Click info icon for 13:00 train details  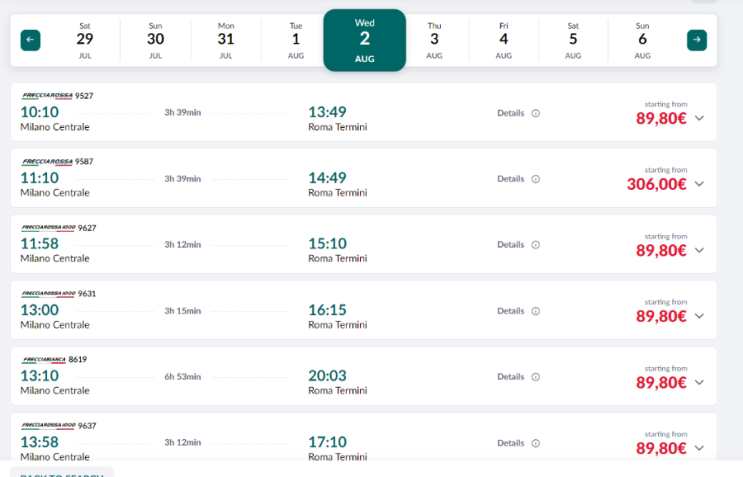click(x=536, y=311)
